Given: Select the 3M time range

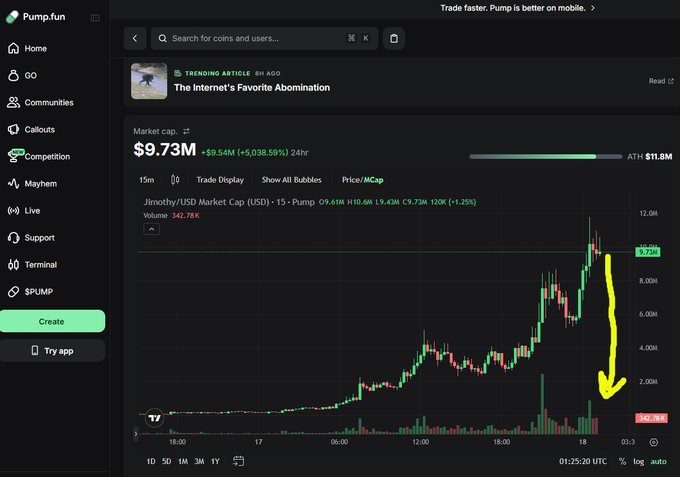Looking at the screenshot, I should pos(199,461).
